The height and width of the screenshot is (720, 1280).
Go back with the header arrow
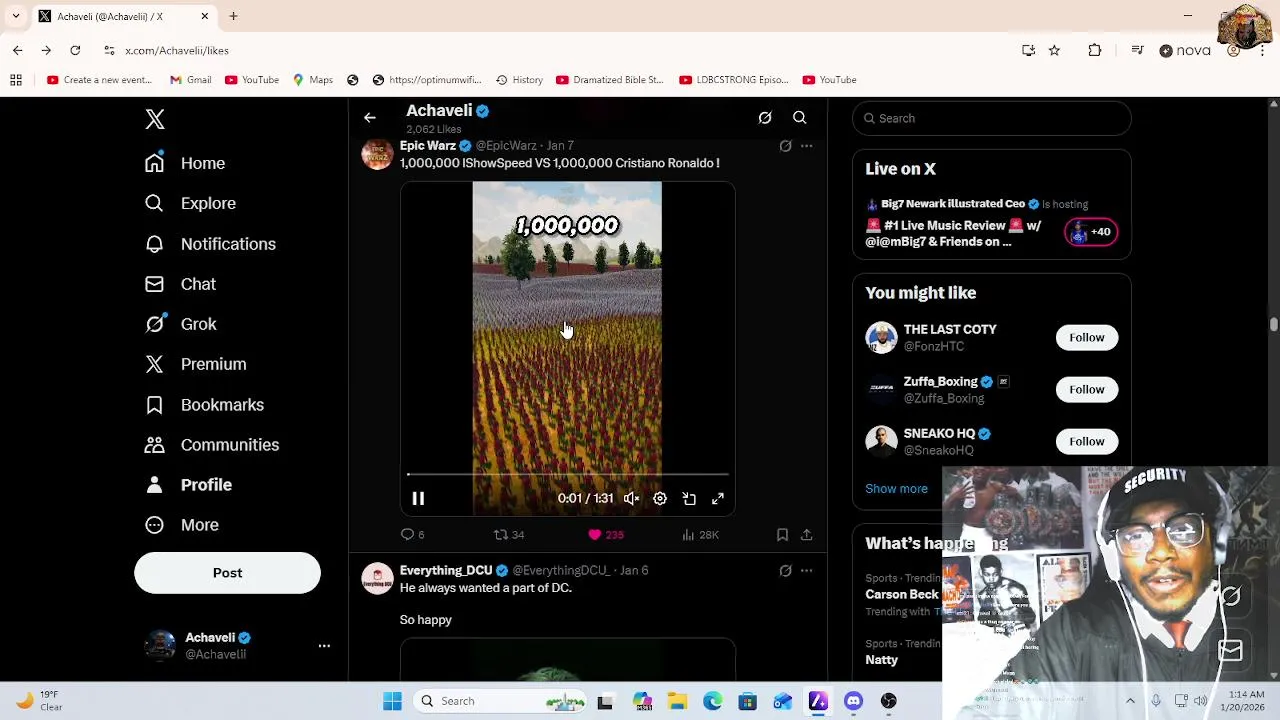click(370, 118)
